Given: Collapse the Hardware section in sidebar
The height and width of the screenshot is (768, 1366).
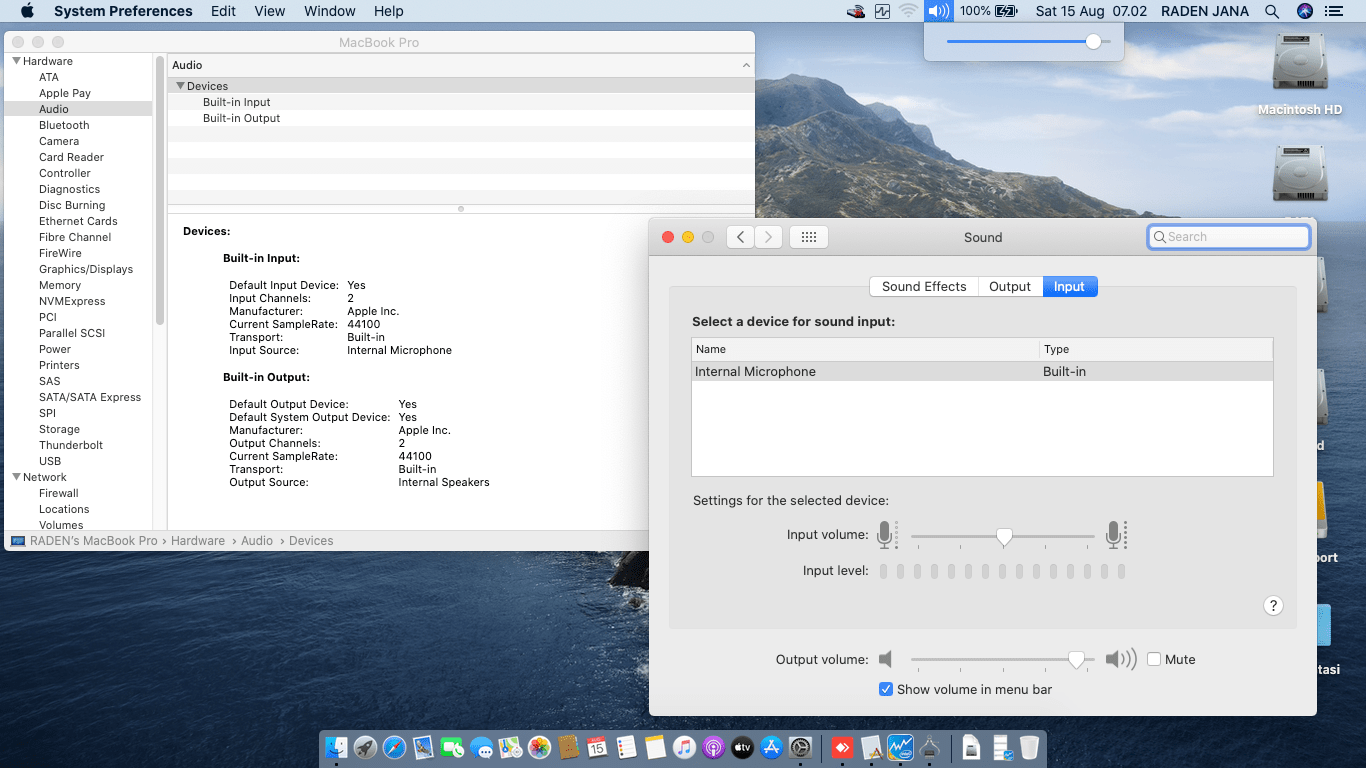Looking at the screenshot, I should [16, 61].
